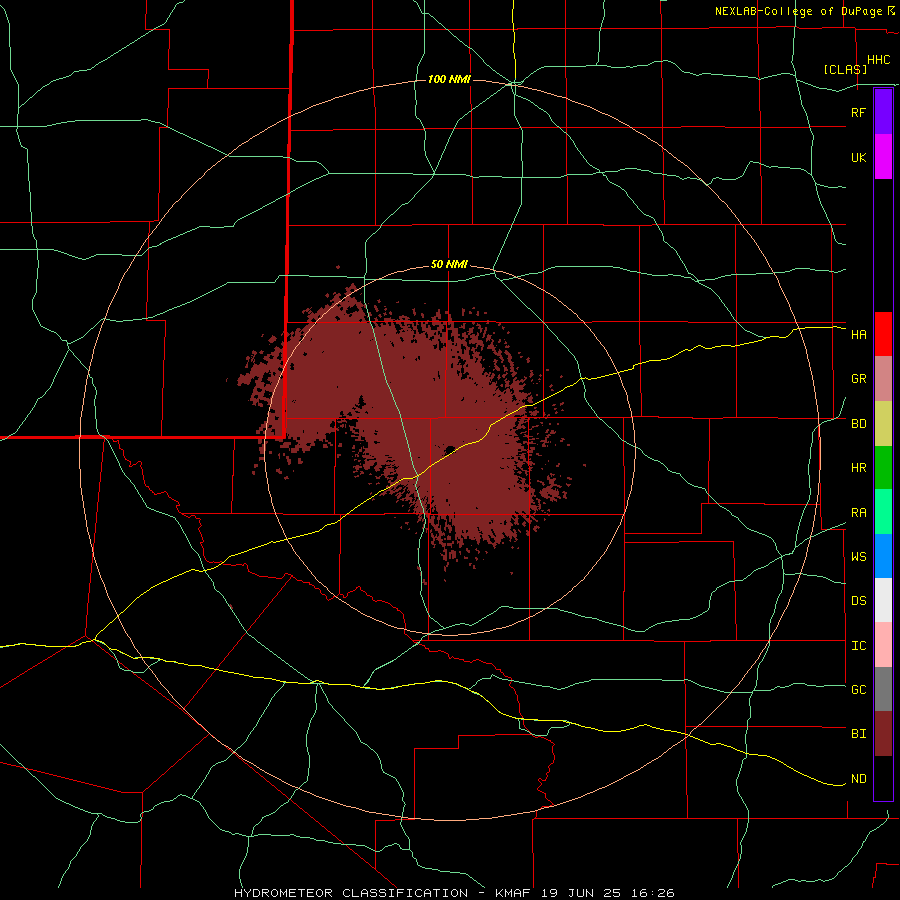The height and width of the screenshot is (900, 900).
Task: Click the purple RF color swatch
Action: (883, 112)
